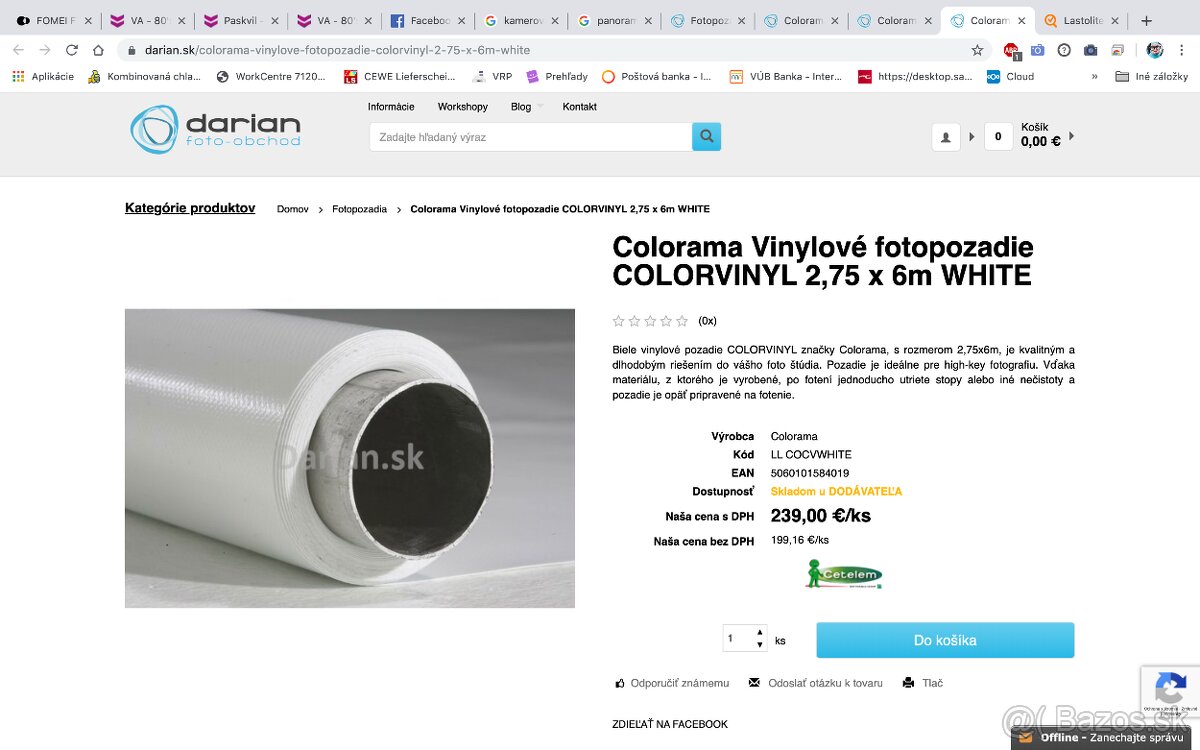Add product with Do košíka button
Viewport: 1200px width, 750px height.
(x=945, y=640)
